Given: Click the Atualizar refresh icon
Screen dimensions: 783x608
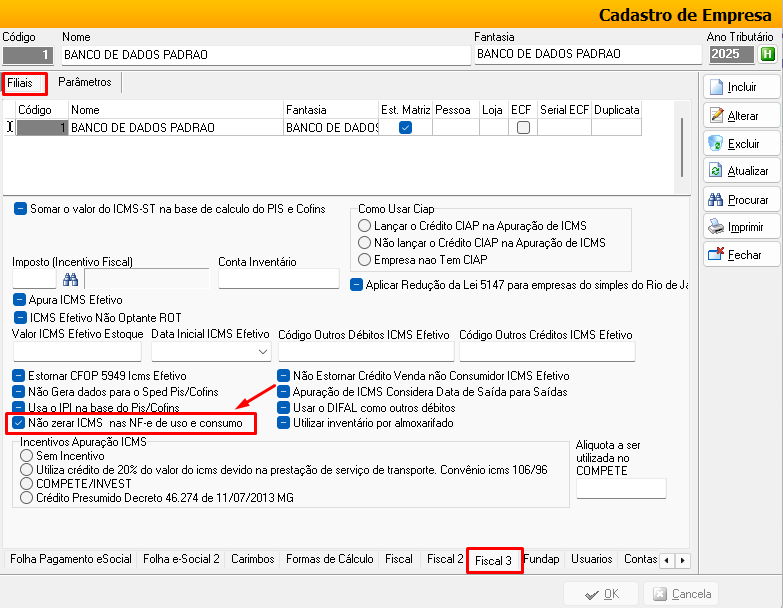Looking at the screenshot, I should (x=716, y=171).
